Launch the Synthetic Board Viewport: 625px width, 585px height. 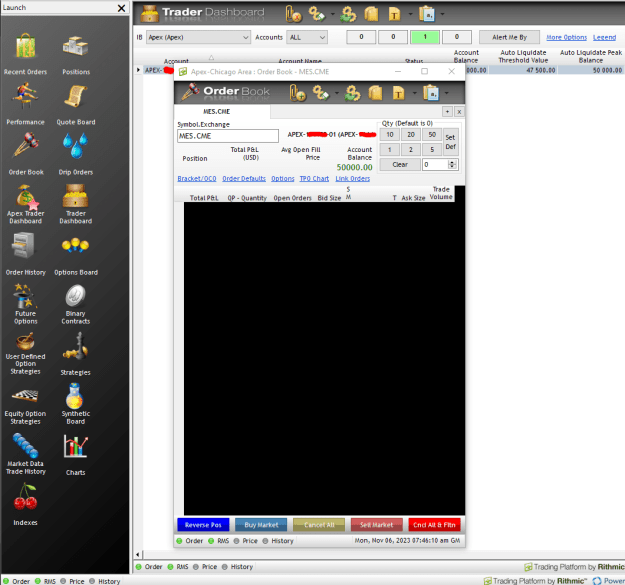(x=76, y=404)
